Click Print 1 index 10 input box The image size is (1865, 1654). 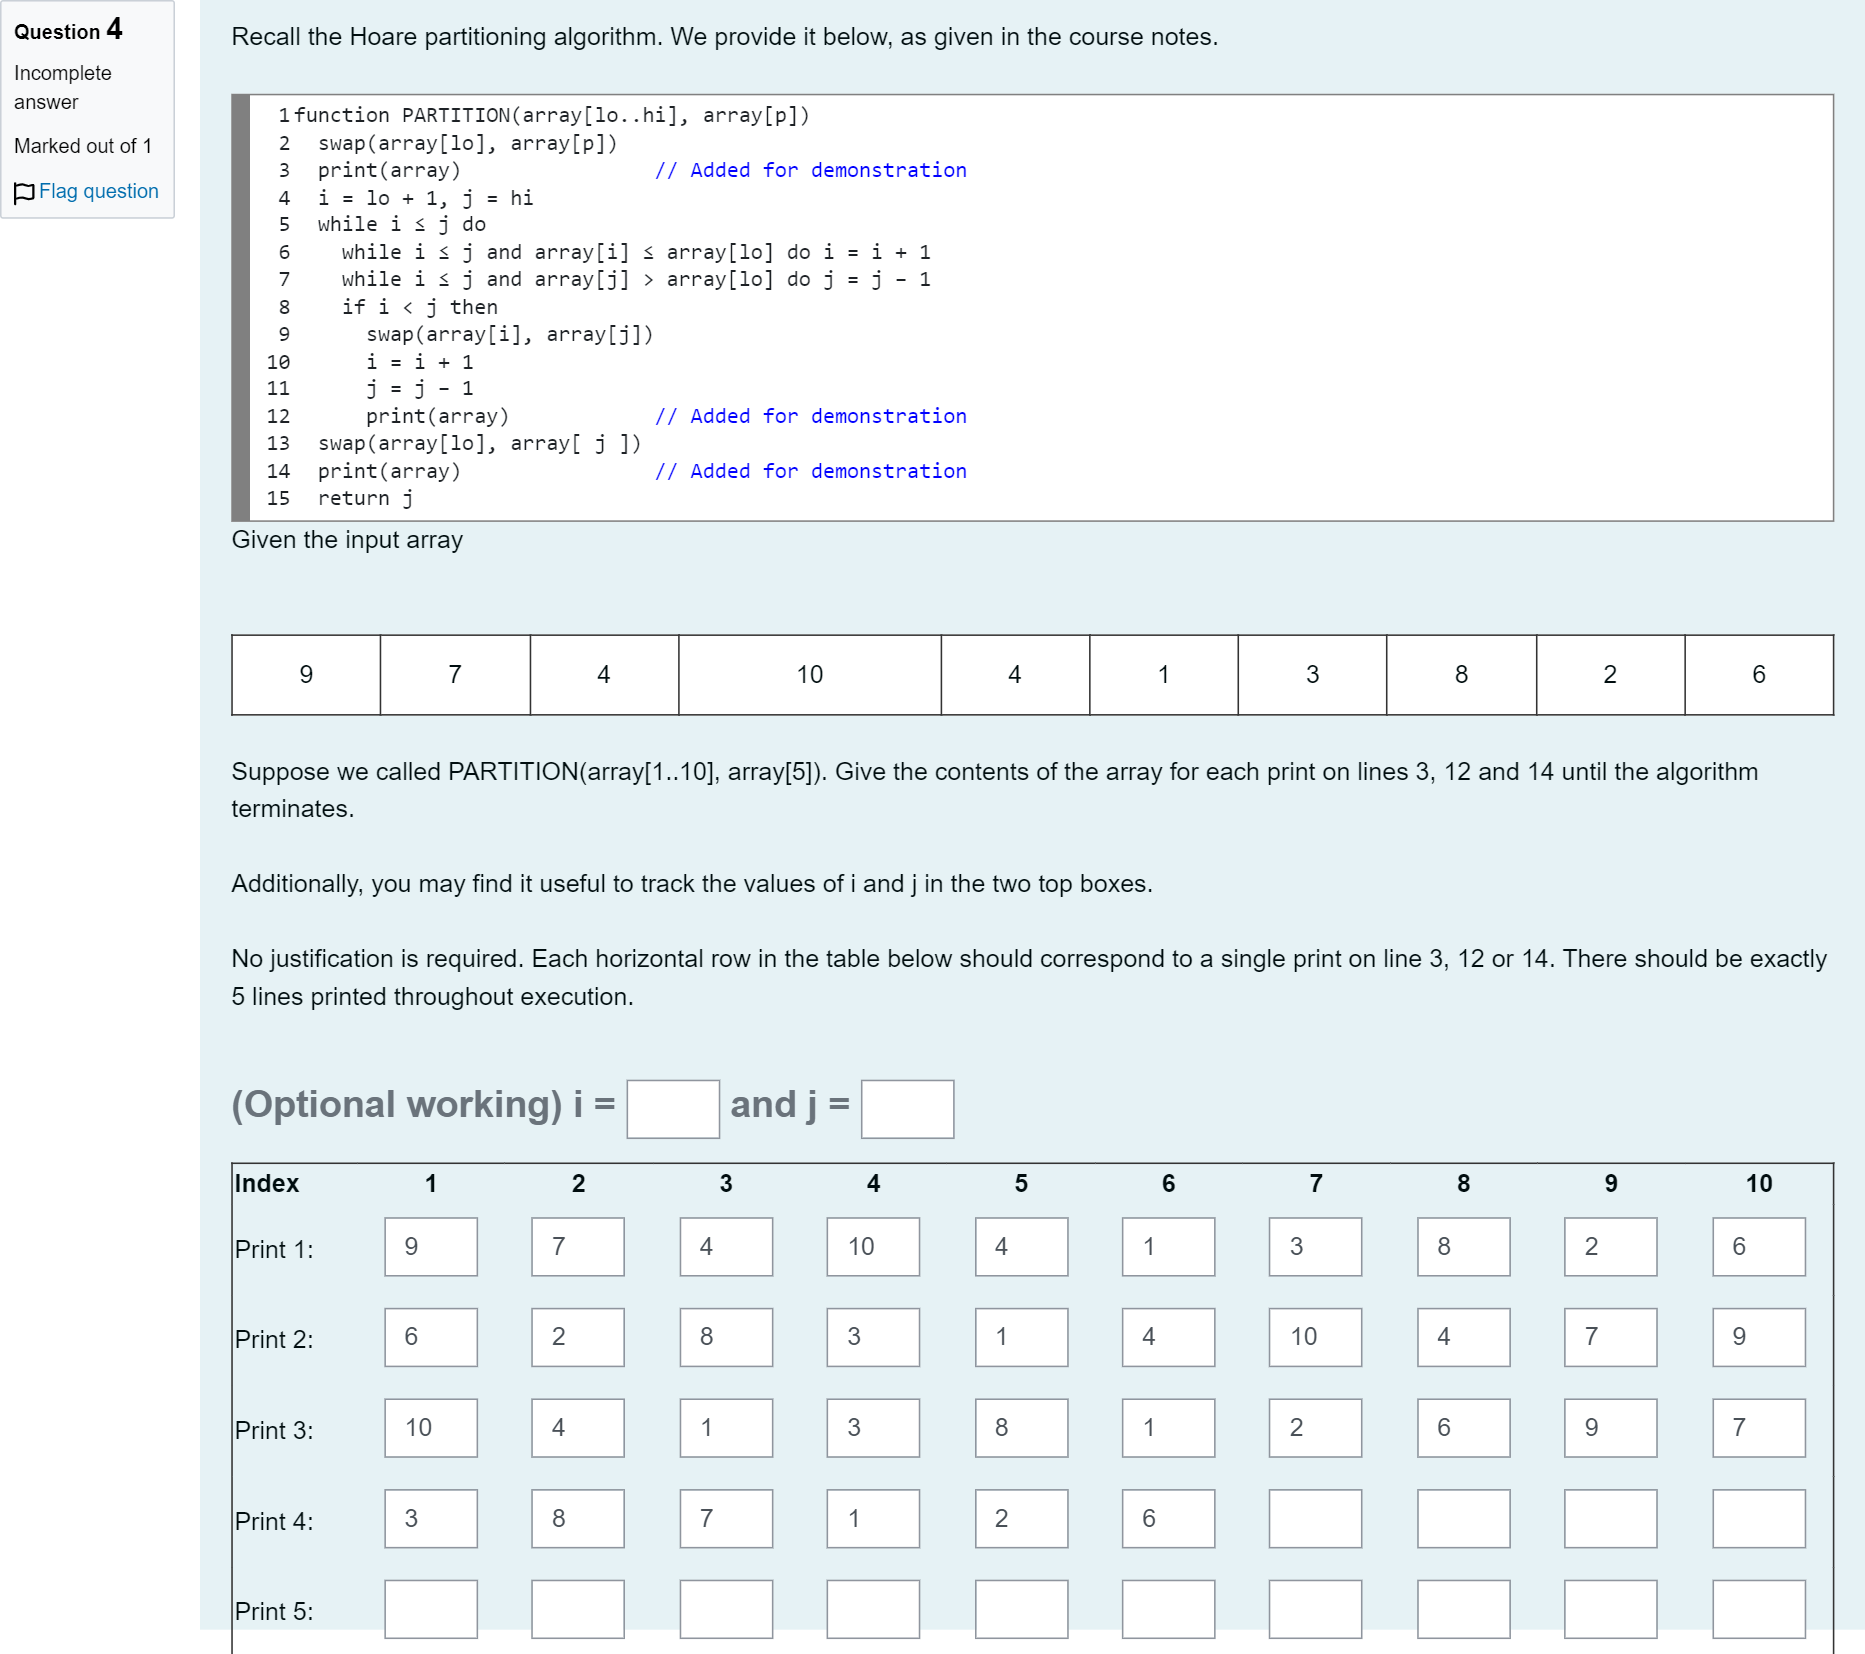(1759, 1247)
